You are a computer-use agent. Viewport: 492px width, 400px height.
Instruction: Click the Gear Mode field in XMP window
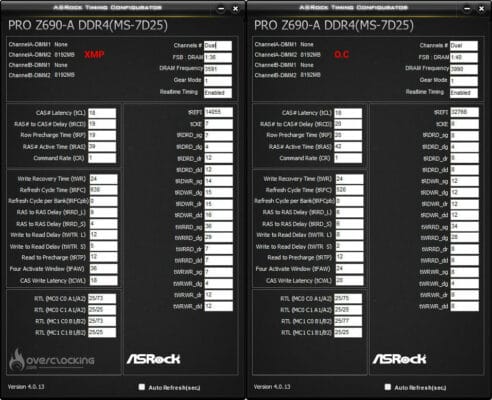coord(218,81)
